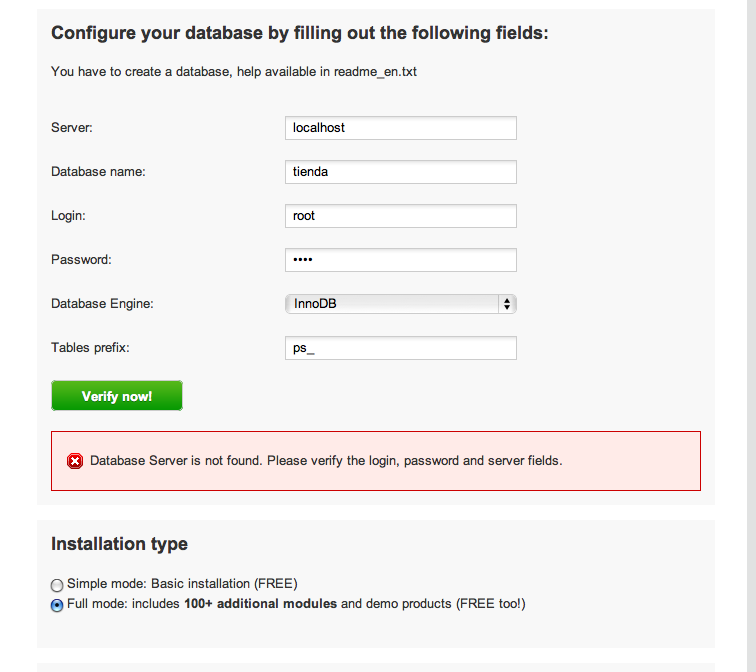Click the readme_en.txt help text line
The width and height of the screenshot is (756, 672).
pos(233,72)
